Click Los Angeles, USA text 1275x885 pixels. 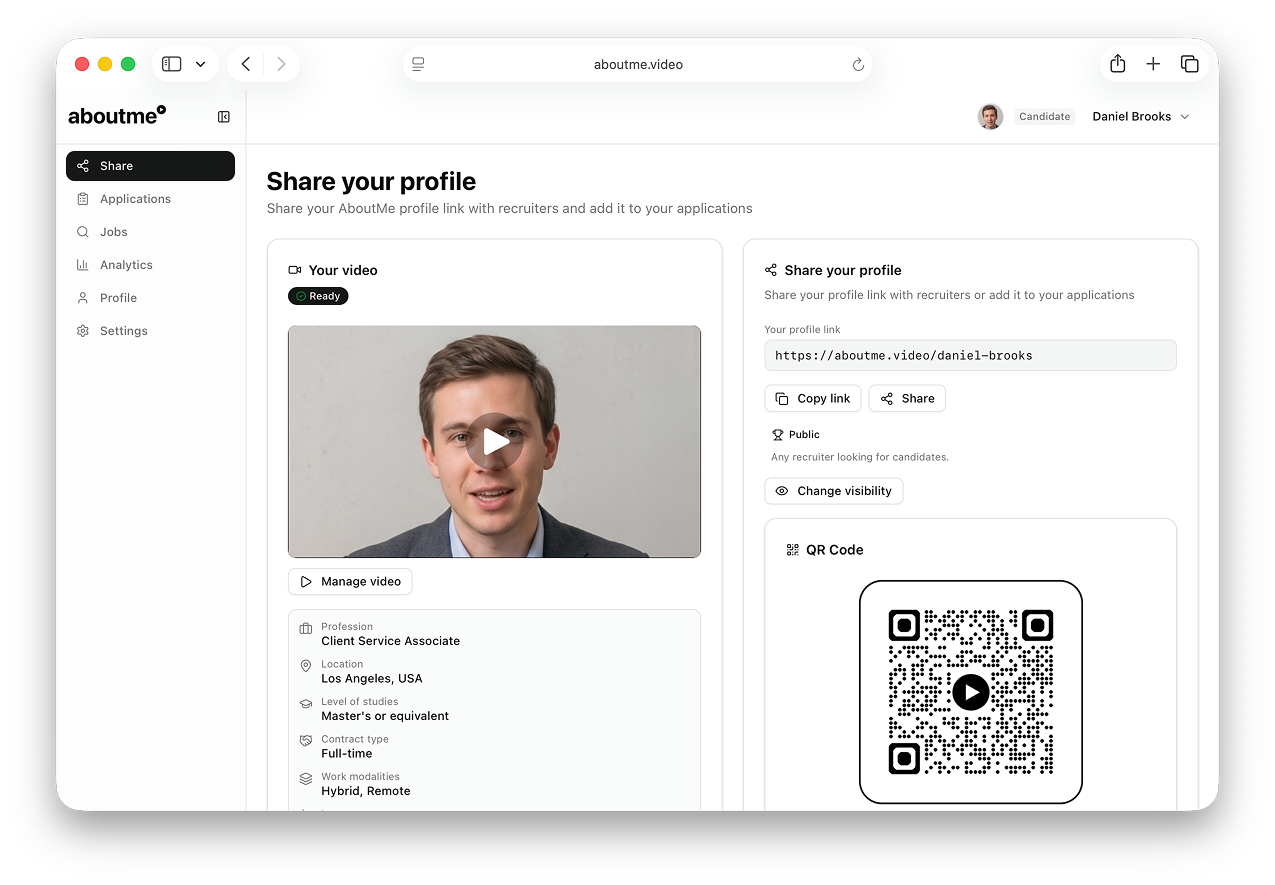tap(372, 679)
